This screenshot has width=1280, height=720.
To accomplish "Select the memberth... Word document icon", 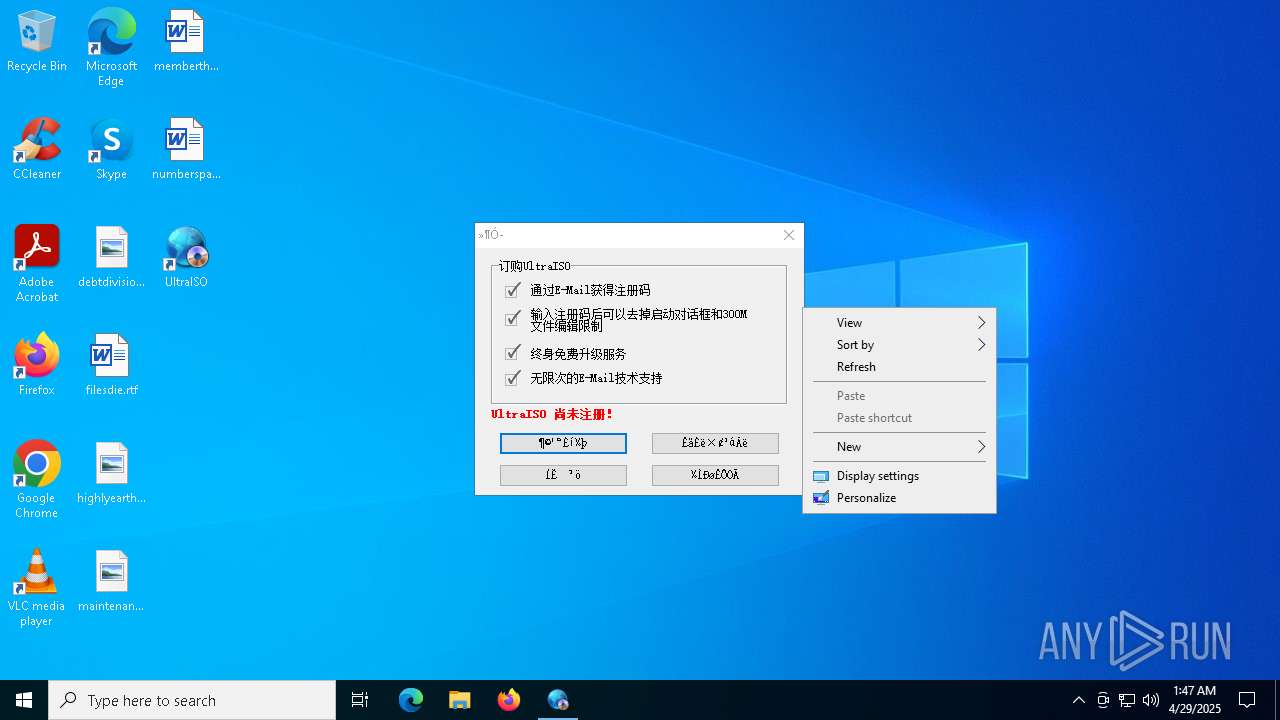I will click(186, 42).
